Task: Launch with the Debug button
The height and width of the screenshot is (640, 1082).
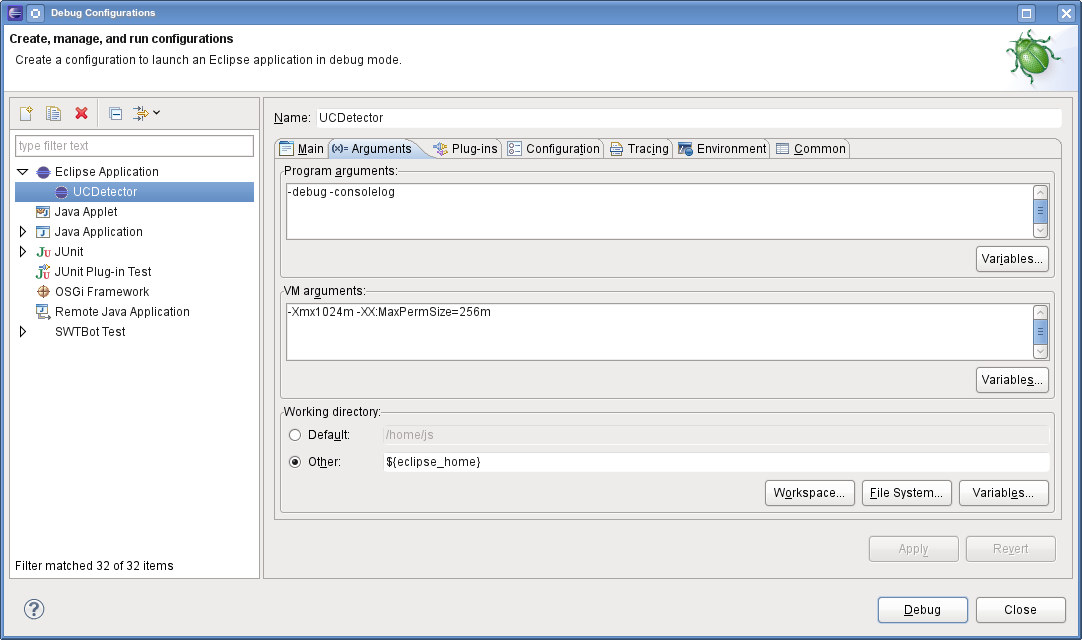Action: [x=923, y=610]
